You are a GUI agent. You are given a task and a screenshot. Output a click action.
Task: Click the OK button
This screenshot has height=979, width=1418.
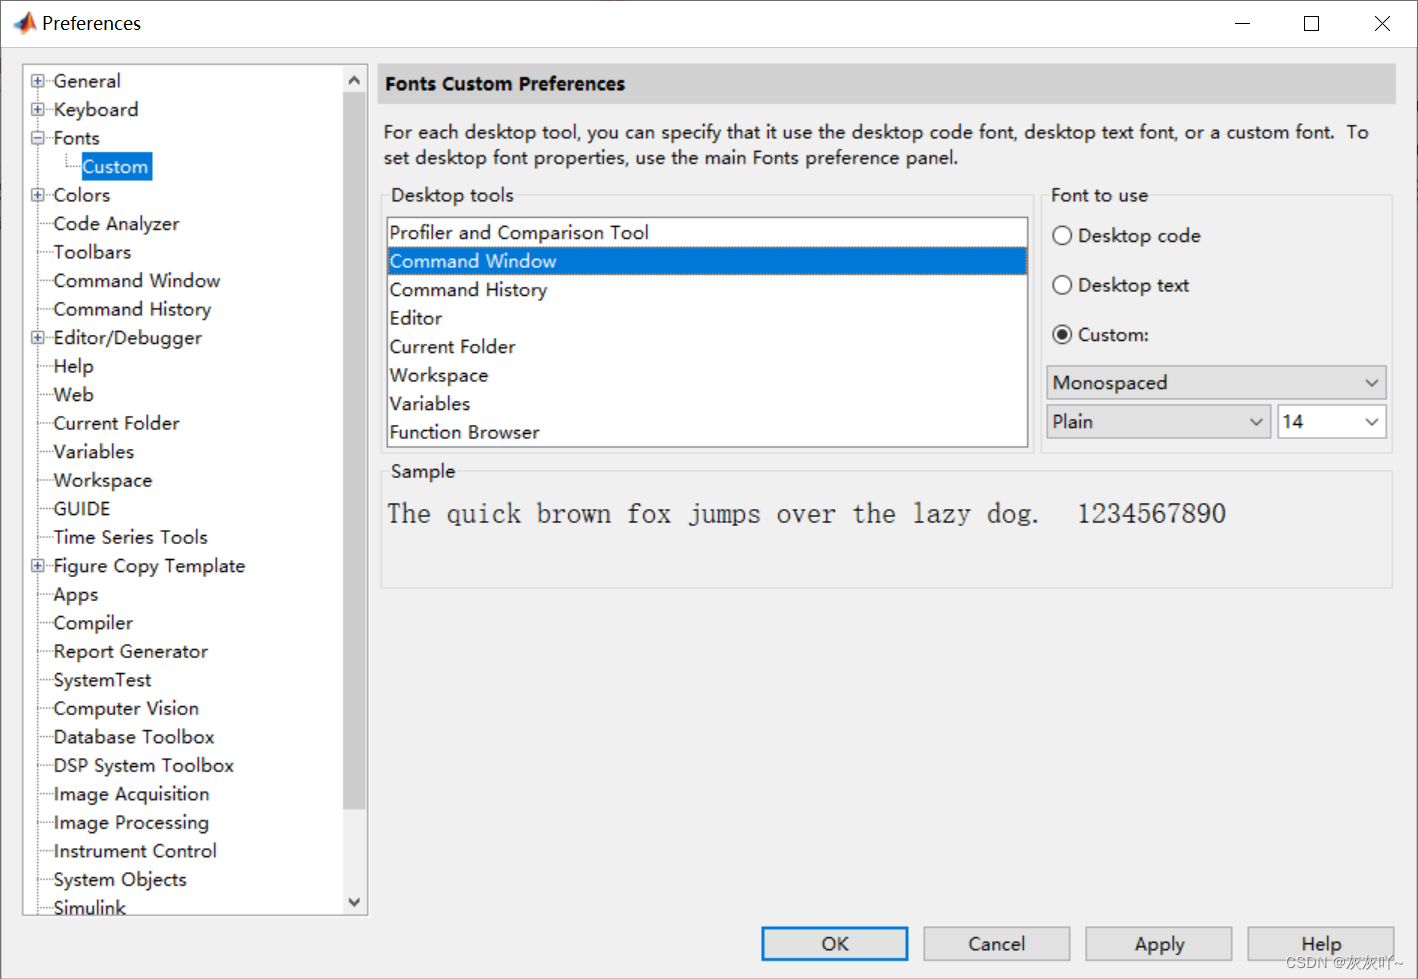tap(835, 944)
